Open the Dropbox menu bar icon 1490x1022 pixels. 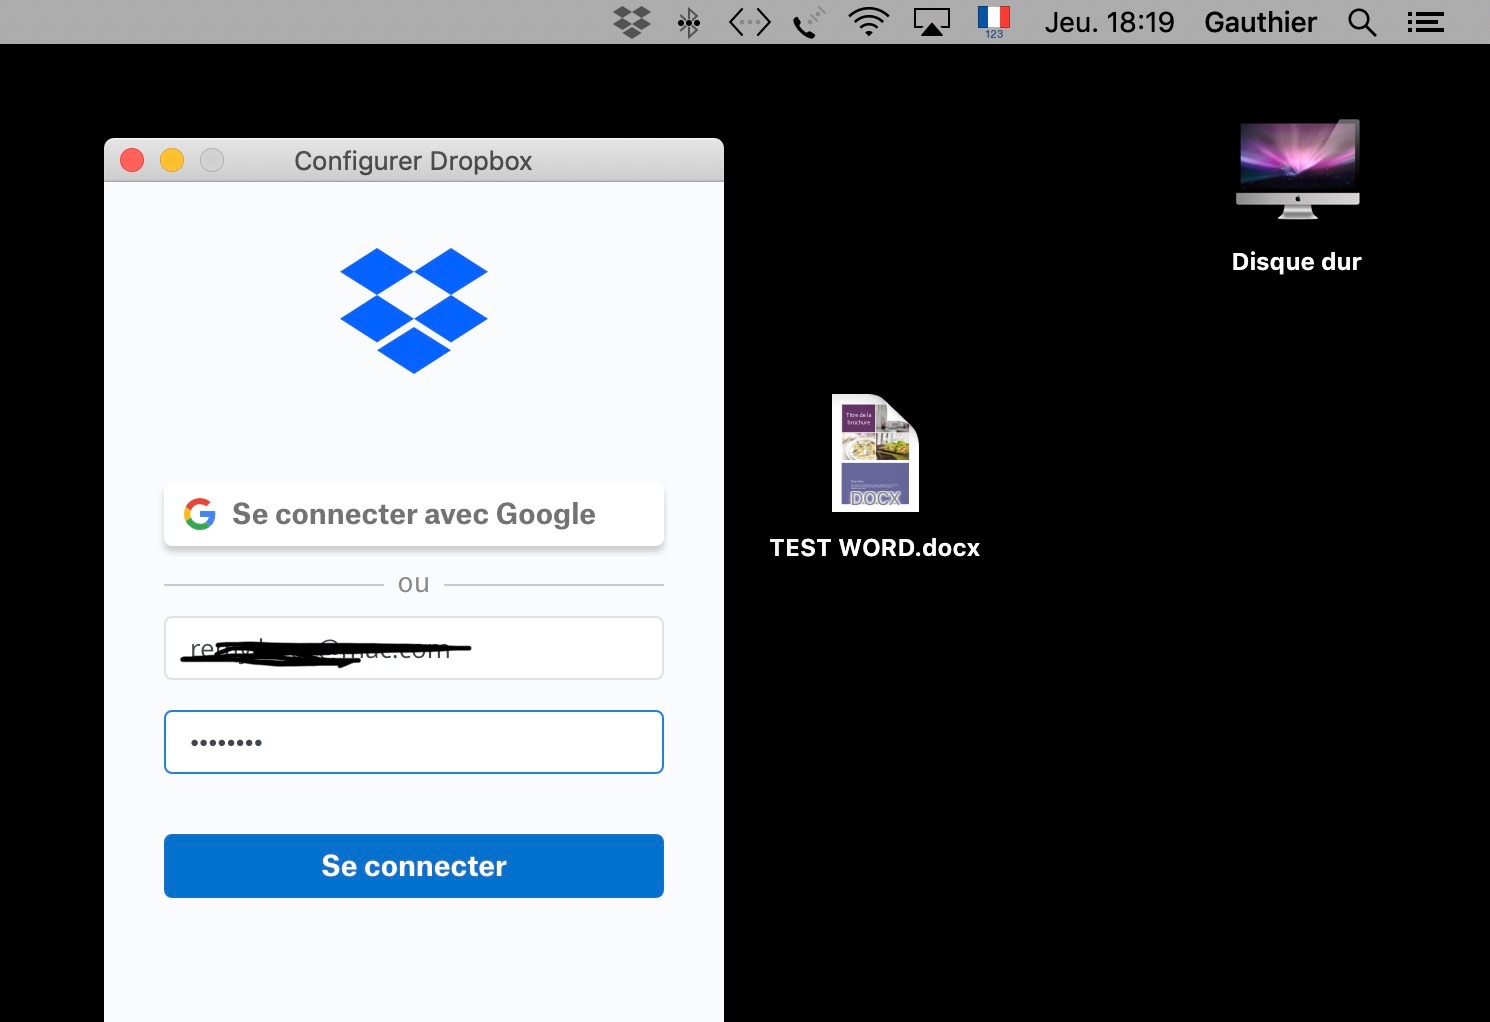[632, 22]
